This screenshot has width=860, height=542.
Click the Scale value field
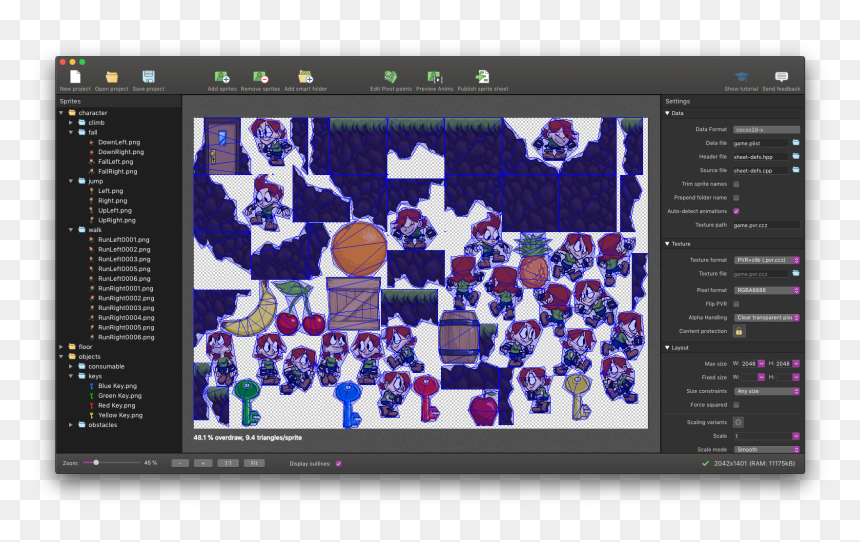pyautogui.click(x=762, y=436)
